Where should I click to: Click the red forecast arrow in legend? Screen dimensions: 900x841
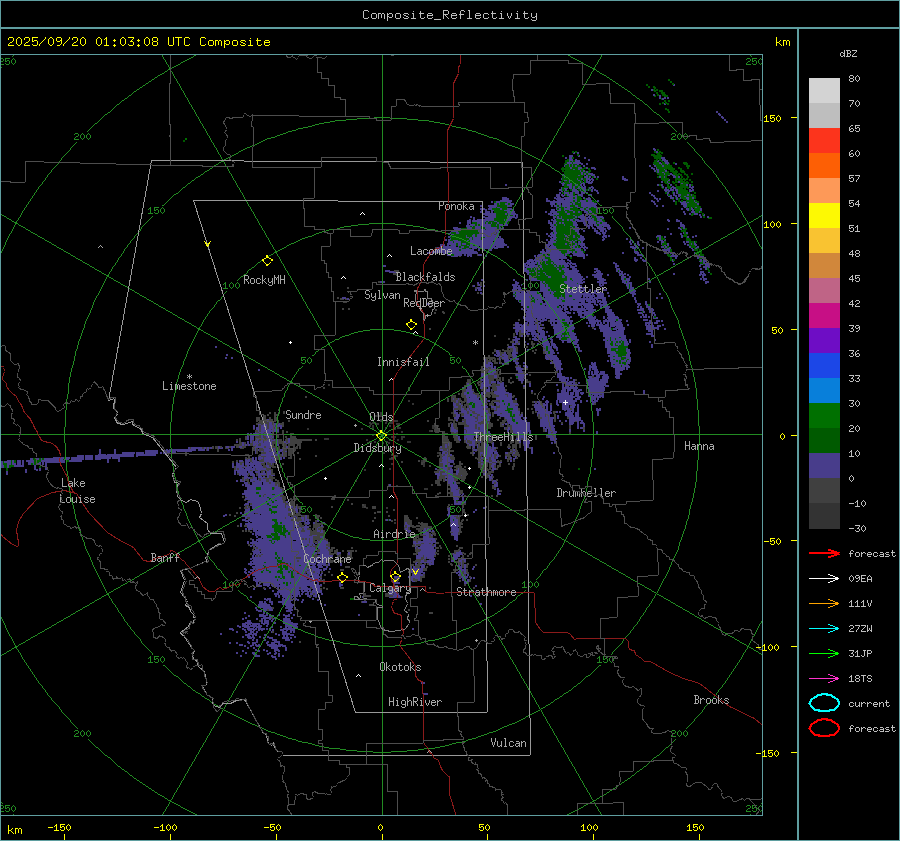824,553
